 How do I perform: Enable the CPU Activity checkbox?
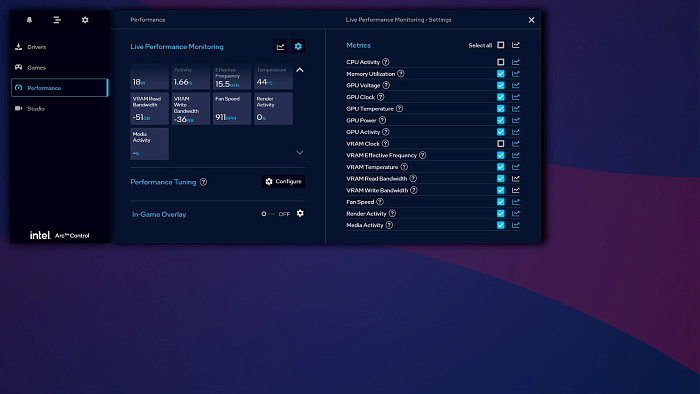(x=500, y=62)
